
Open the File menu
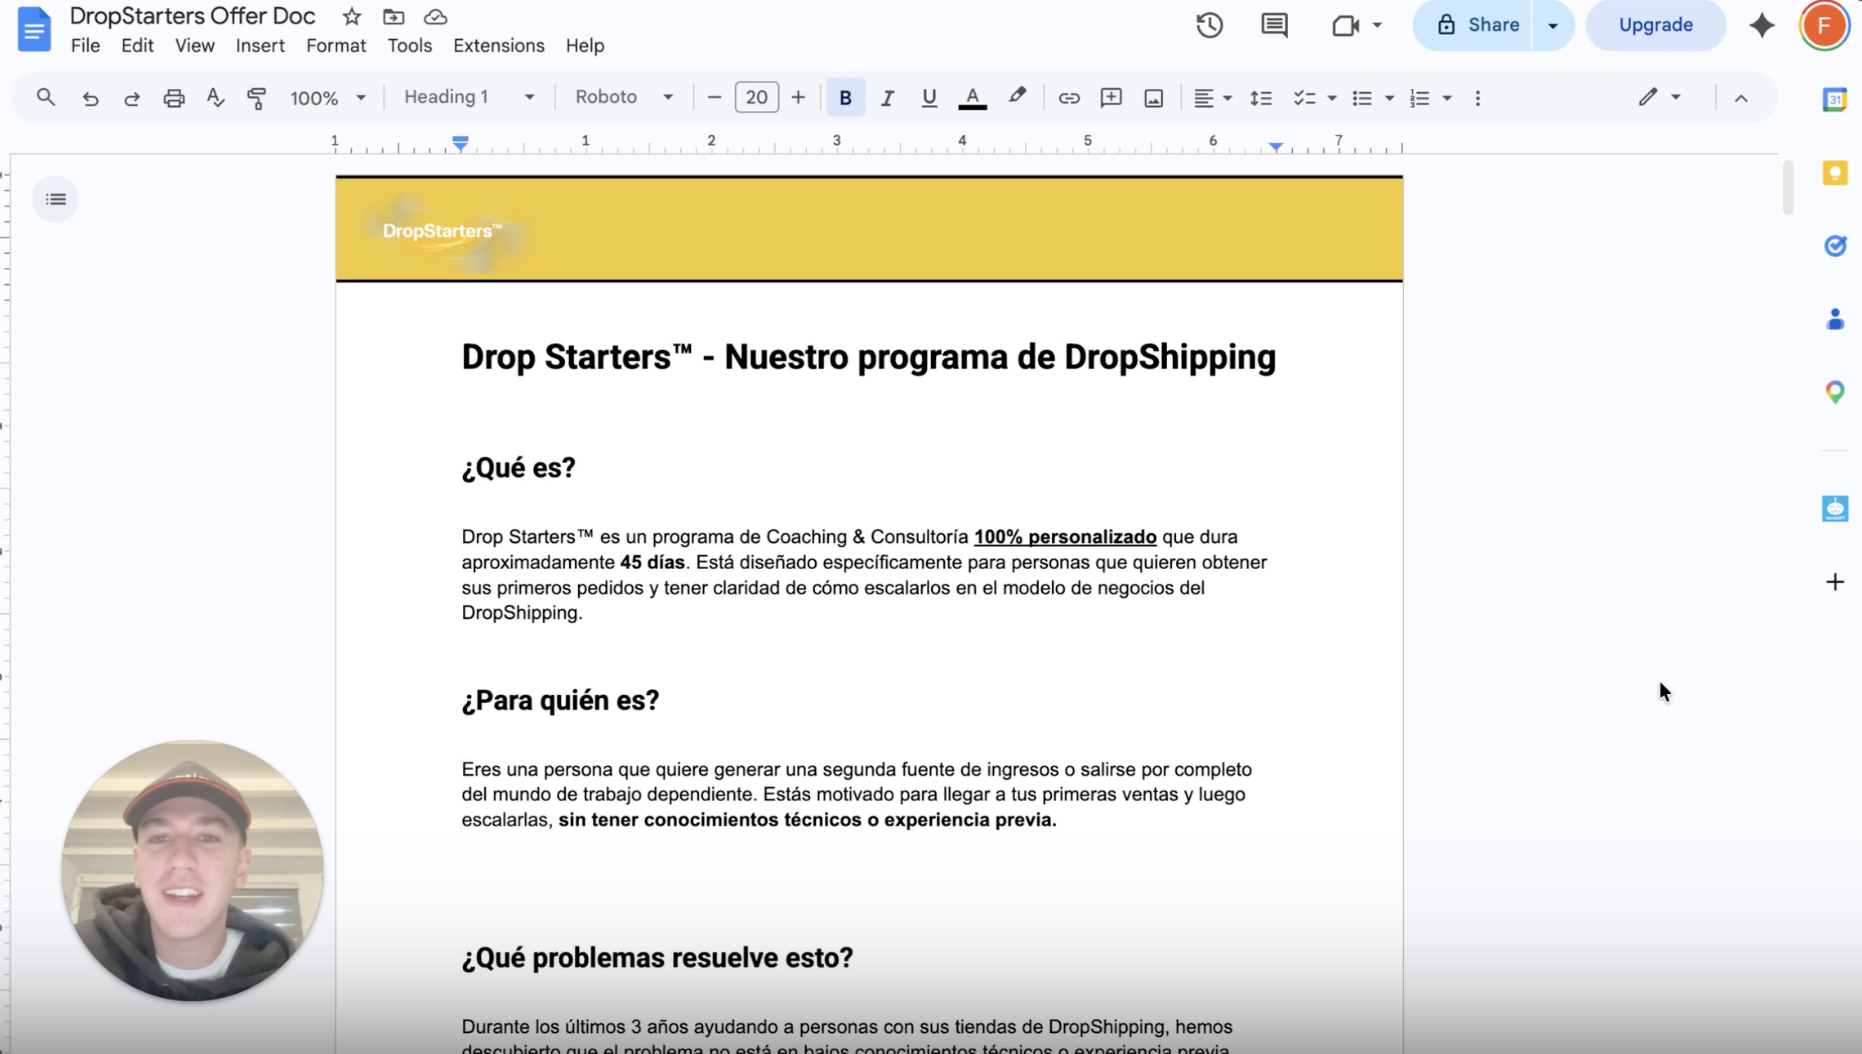tap(85, 46)
